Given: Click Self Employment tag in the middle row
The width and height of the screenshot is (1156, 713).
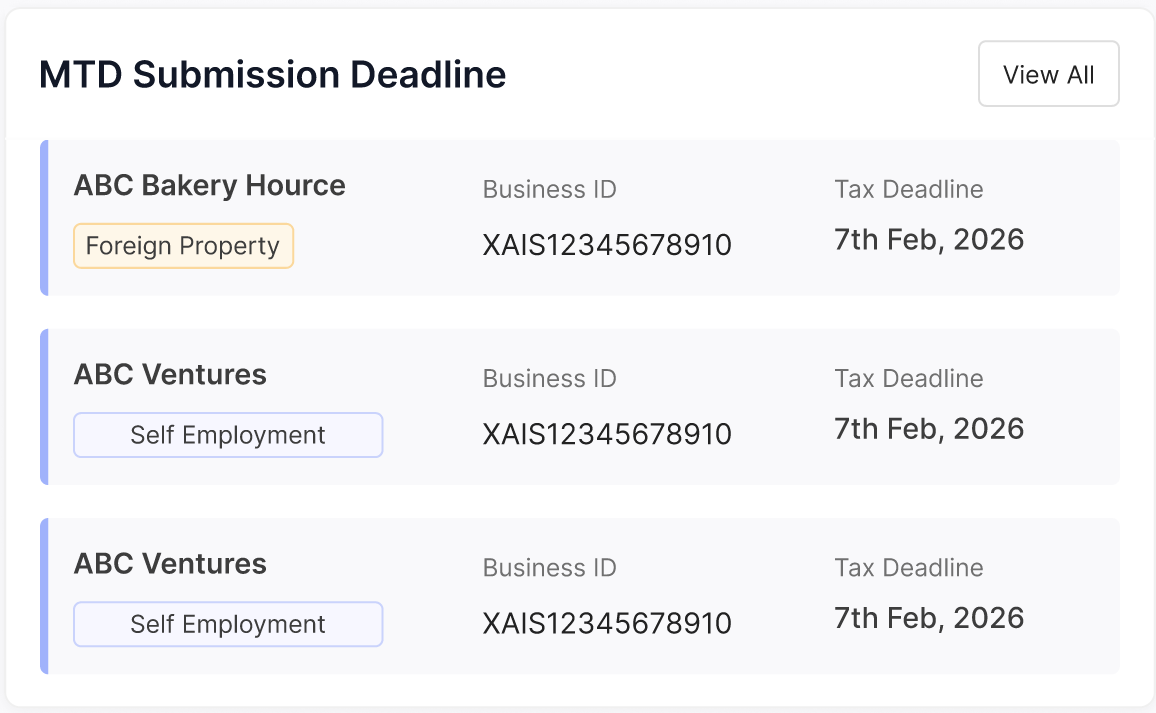Looking at the screenshot, I should (228, 435).
